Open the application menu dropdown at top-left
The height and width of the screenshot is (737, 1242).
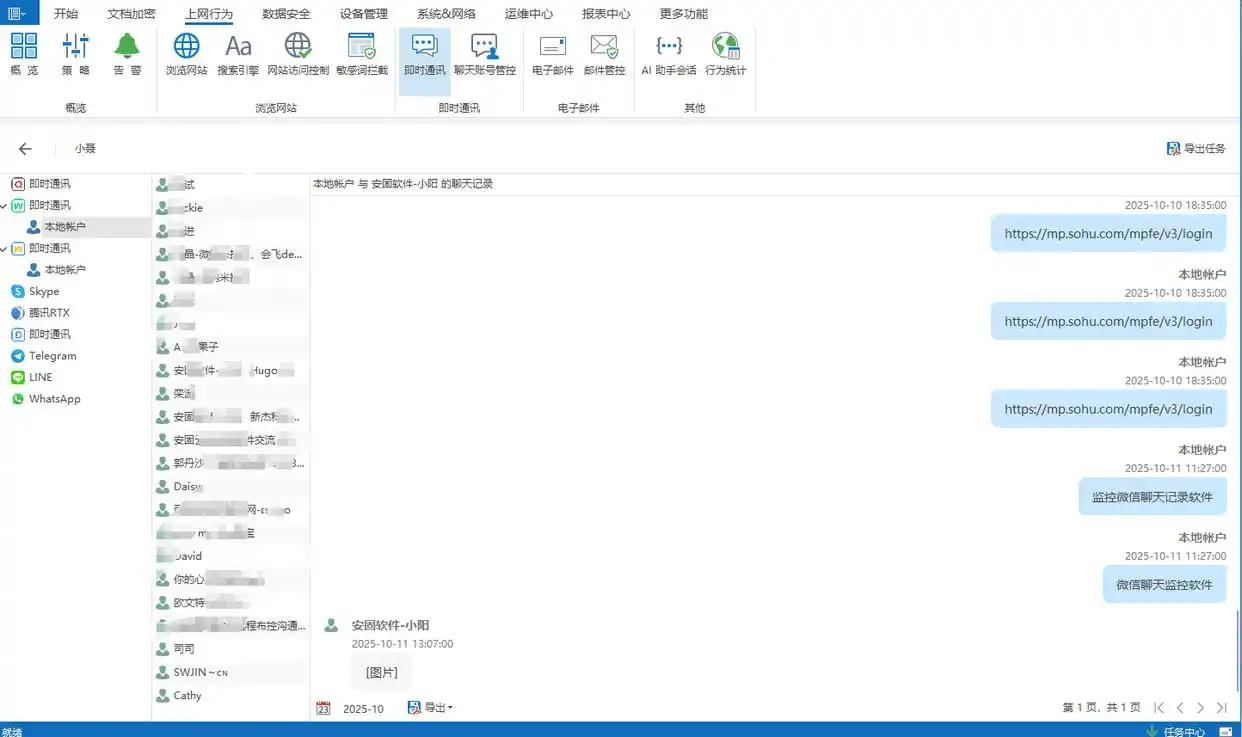(18, 13)
